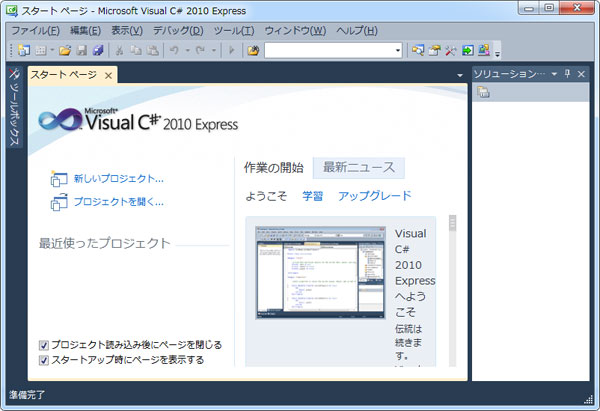Click the Save floppy disk icon
Image resolution: width=600 pixels, height=411 pixels.
point(82,50)
